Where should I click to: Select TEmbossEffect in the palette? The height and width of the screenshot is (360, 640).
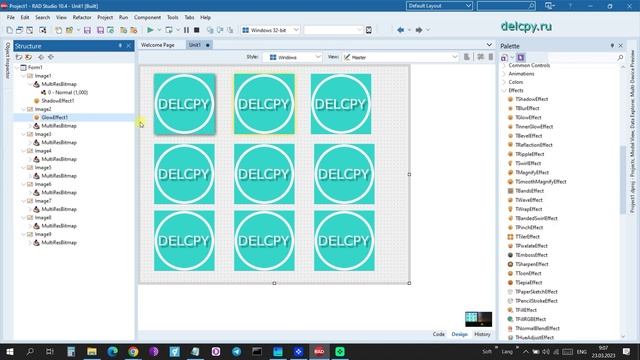pyautogui.click(x=531, y=255)
